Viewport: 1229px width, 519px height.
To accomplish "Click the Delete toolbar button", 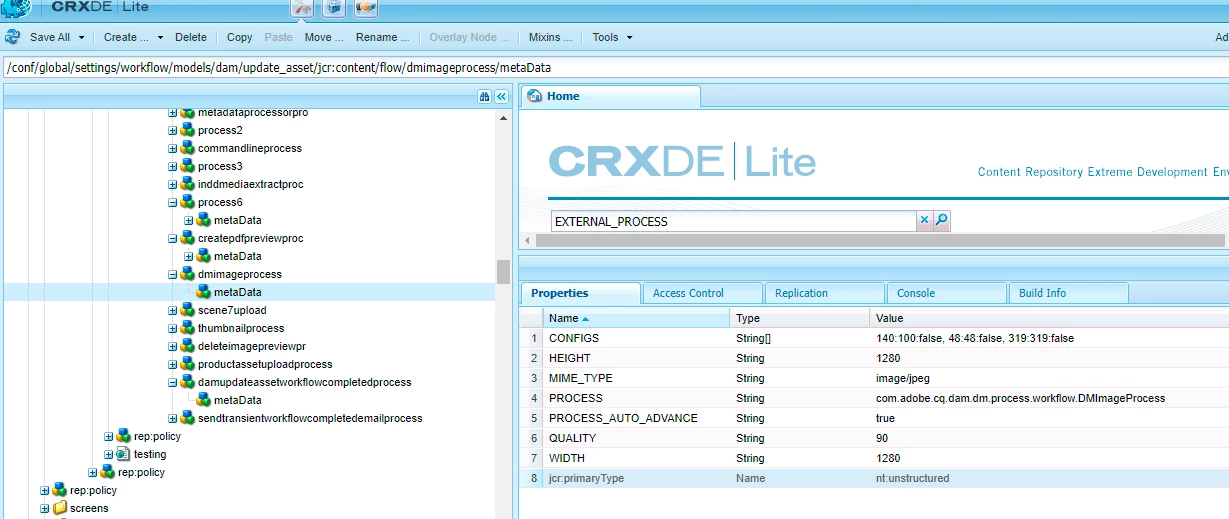I will [191, 37].
